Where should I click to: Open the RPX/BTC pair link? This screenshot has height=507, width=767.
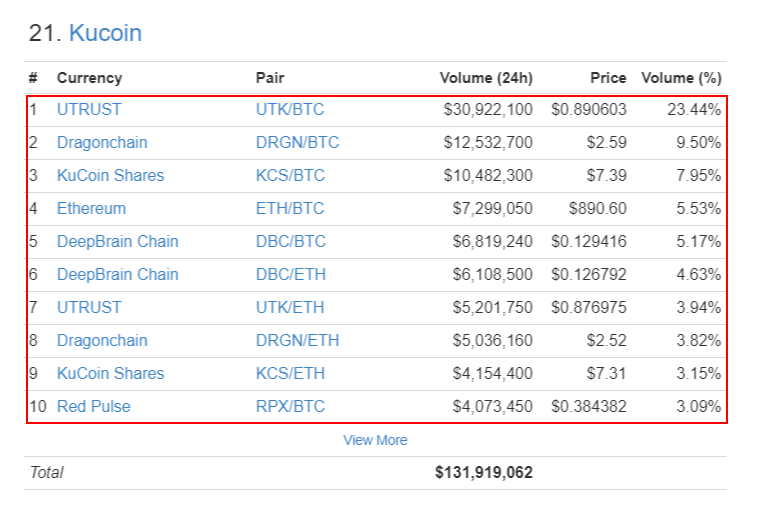click(291, 406)
